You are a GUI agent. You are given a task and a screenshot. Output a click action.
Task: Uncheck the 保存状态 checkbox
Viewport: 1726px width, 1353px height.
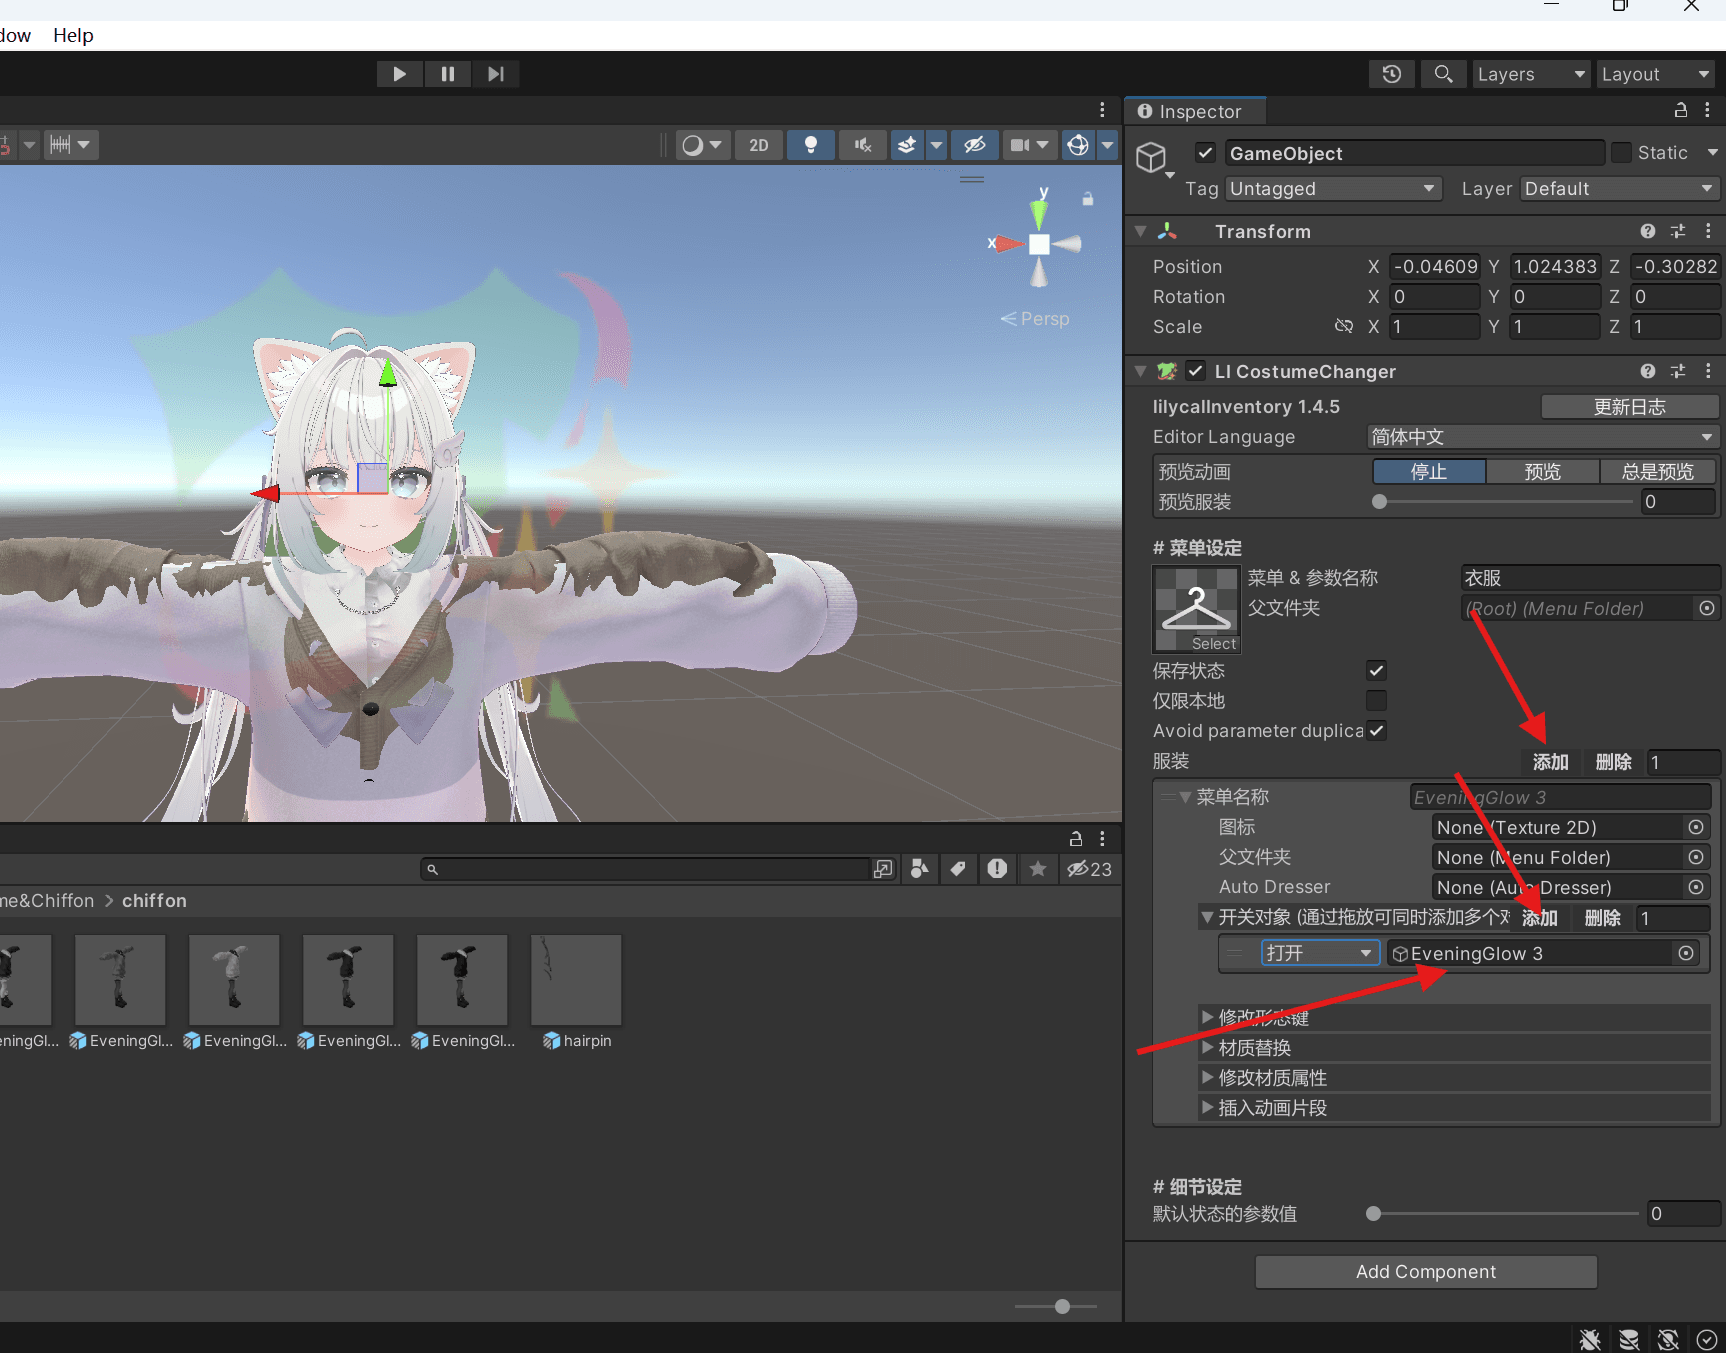coord(1377,671)
